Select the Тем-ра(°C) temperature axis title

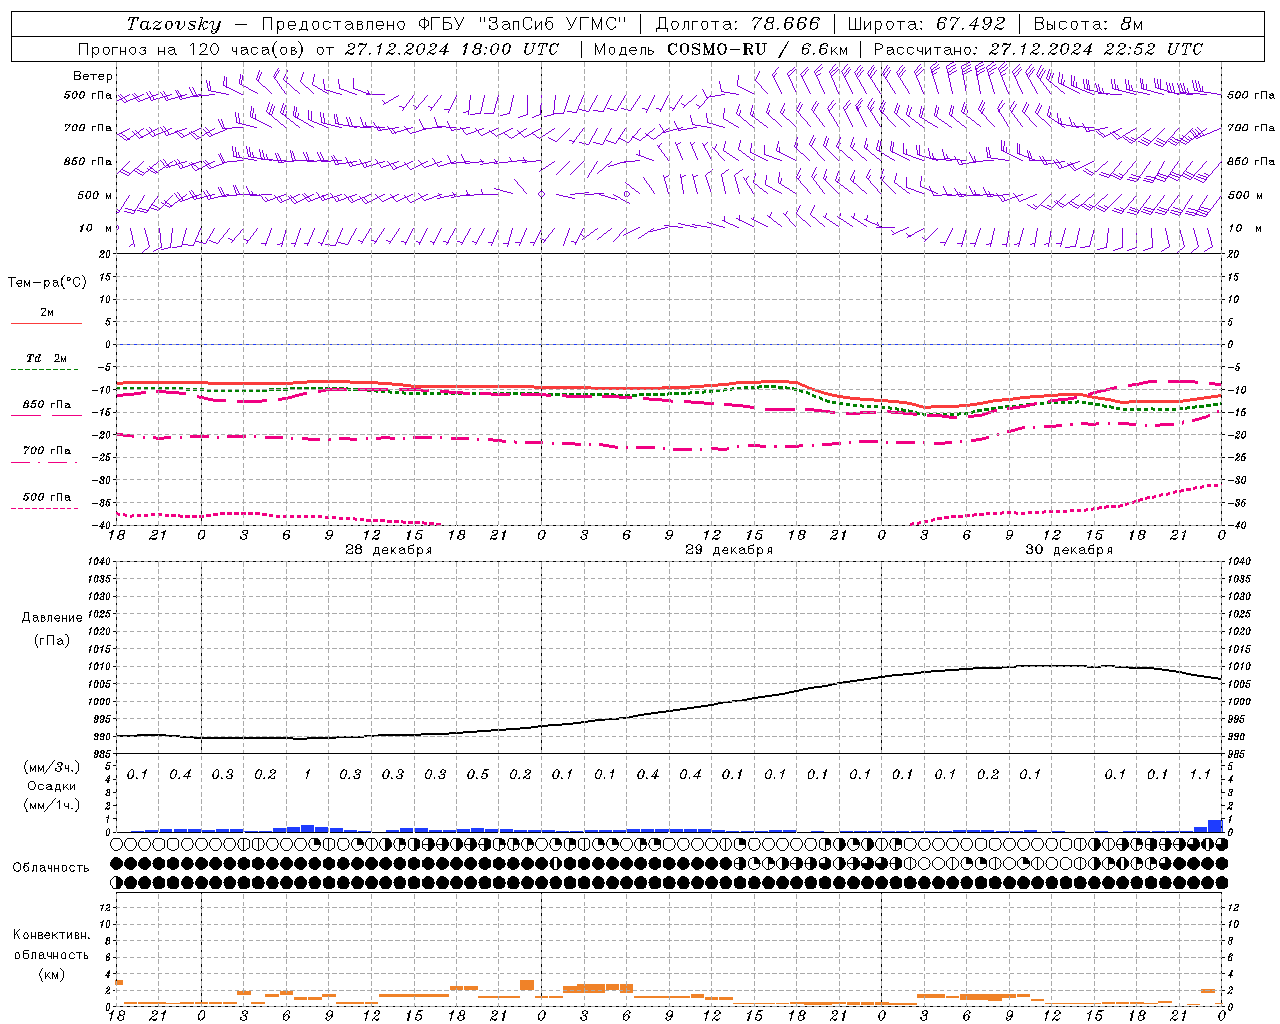pyautogui.click(x=47, y=283)
